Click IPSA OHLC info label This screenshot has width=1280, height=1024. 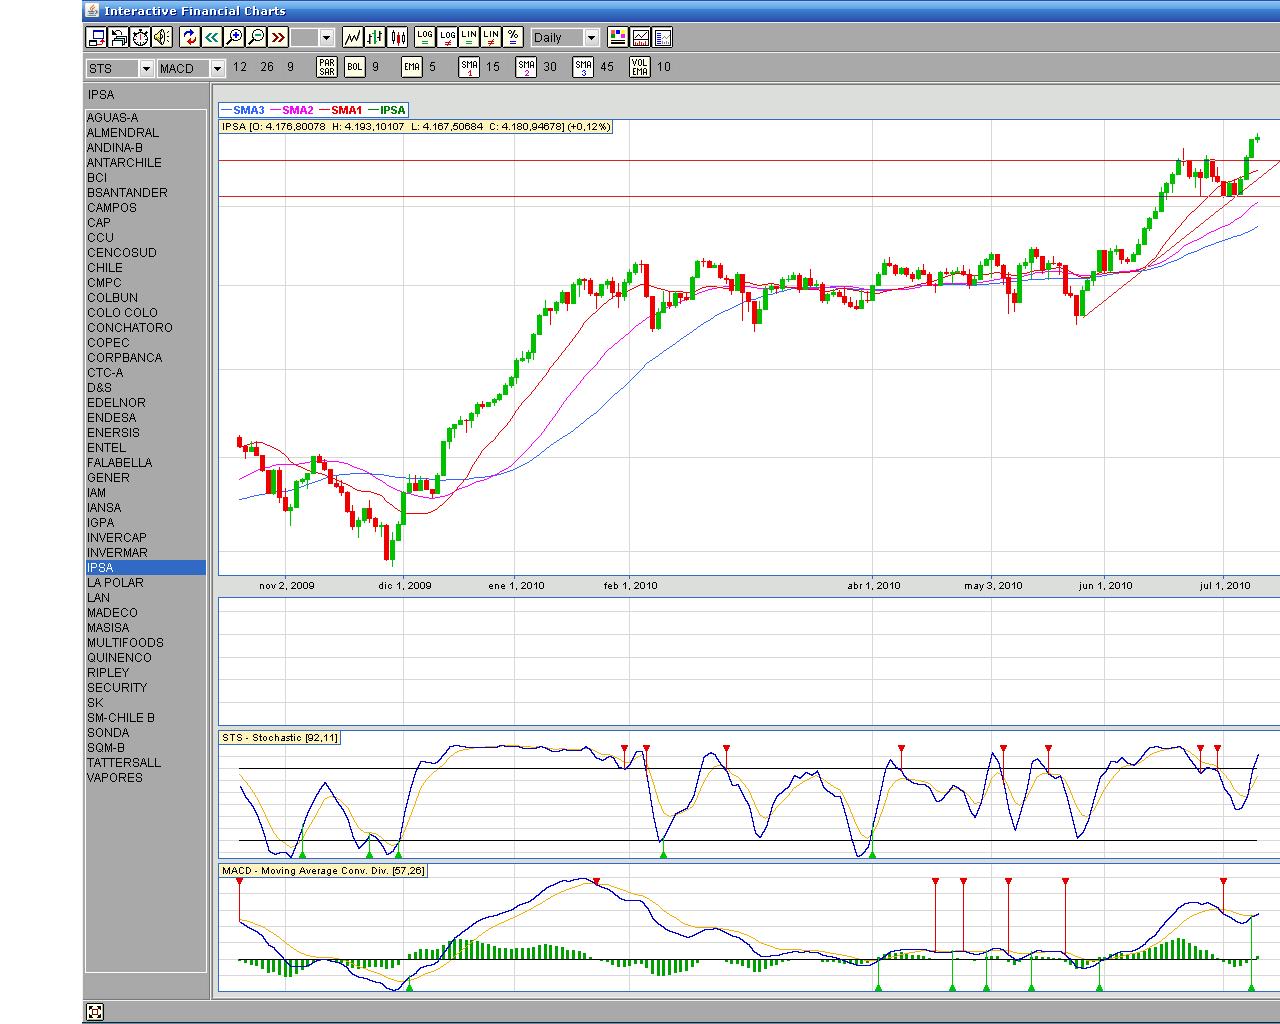pos(416,127)
